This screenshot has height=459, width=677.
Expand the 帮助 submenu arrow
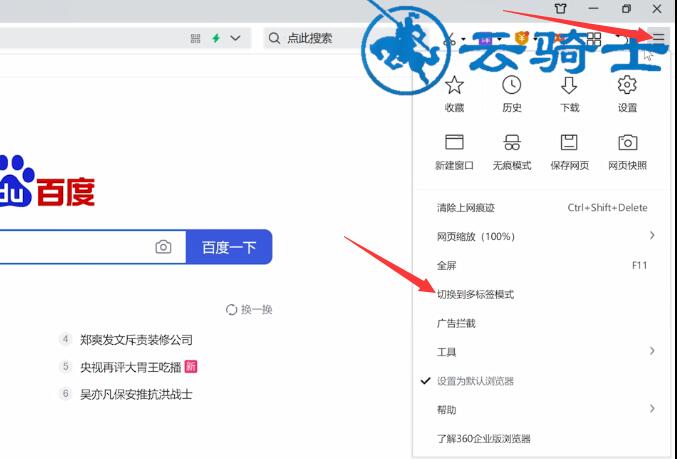[652, 408]
